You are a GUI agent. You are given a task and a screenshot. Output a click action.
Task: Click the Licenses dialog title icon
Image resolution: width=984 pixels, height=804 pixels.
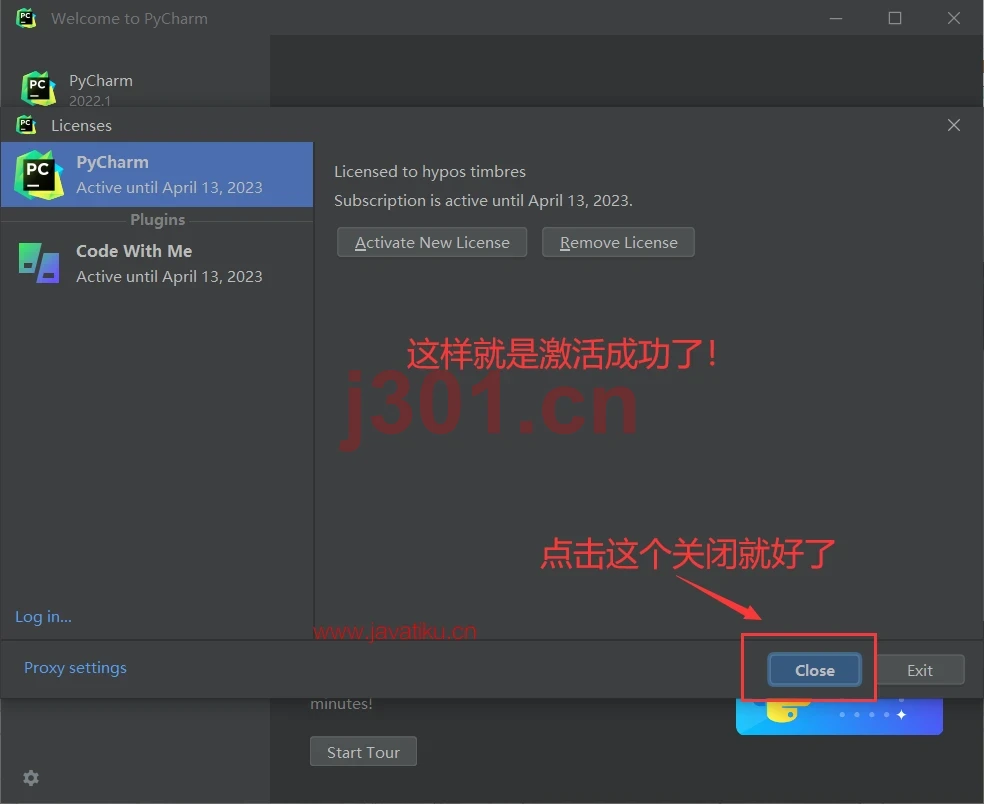click(26, 125)
